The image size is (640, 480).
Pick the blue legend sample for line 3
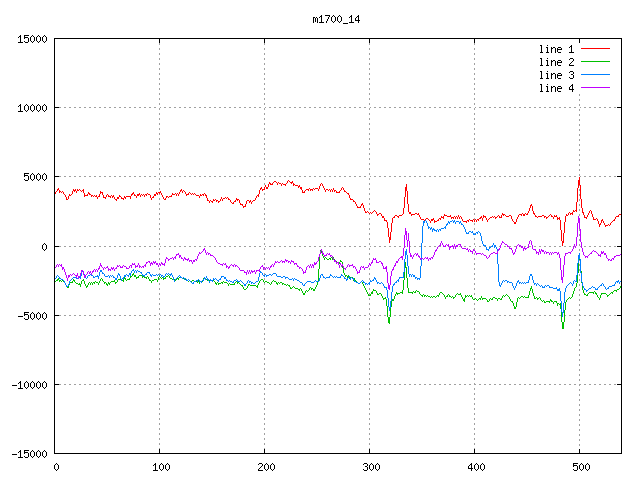point(595,75)
